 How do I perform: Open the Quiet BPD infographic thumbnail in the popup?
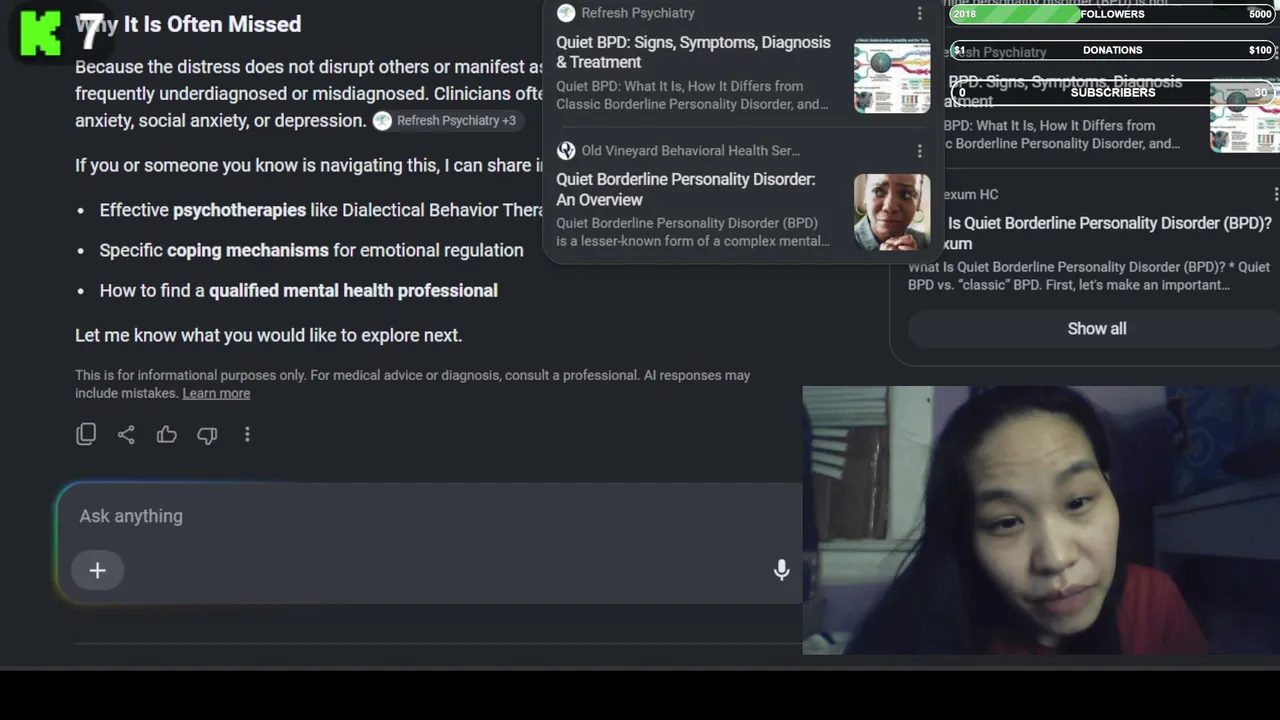point(892,75)
